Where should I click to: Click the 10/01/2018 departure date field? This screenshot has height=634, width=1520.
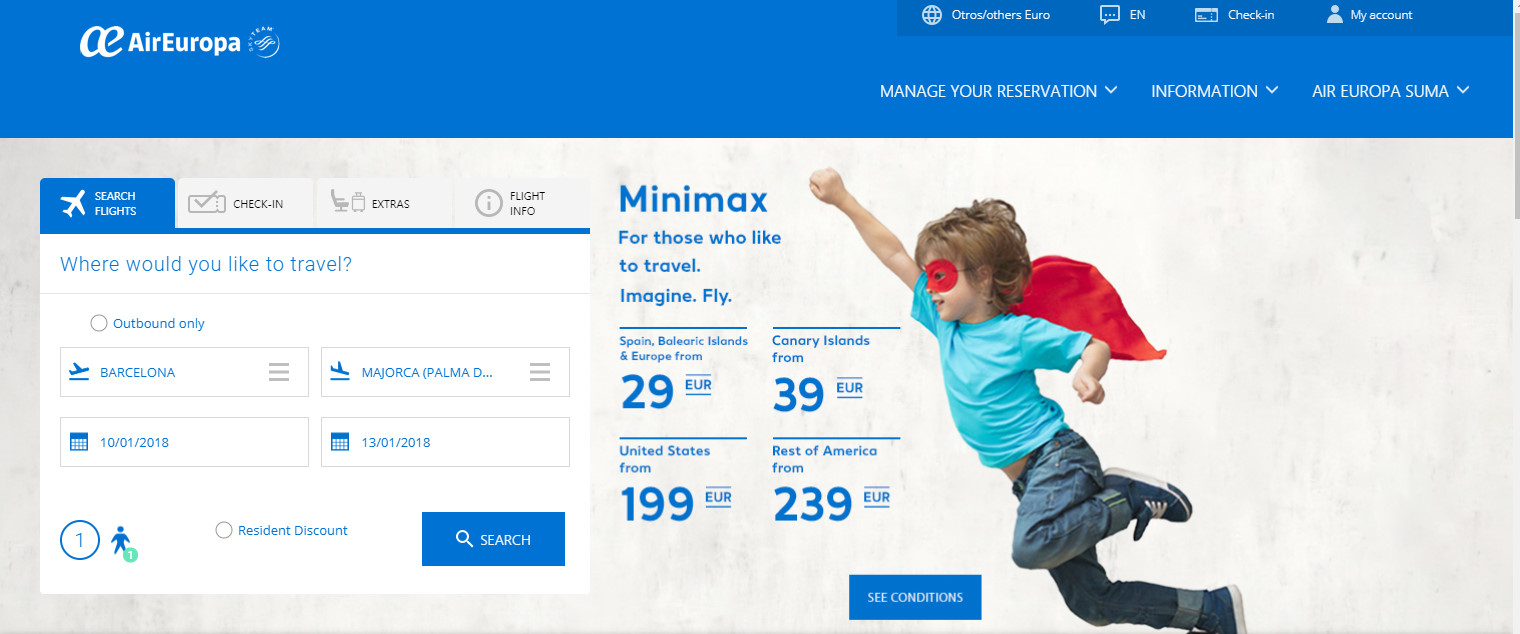(x=184, y=442)
